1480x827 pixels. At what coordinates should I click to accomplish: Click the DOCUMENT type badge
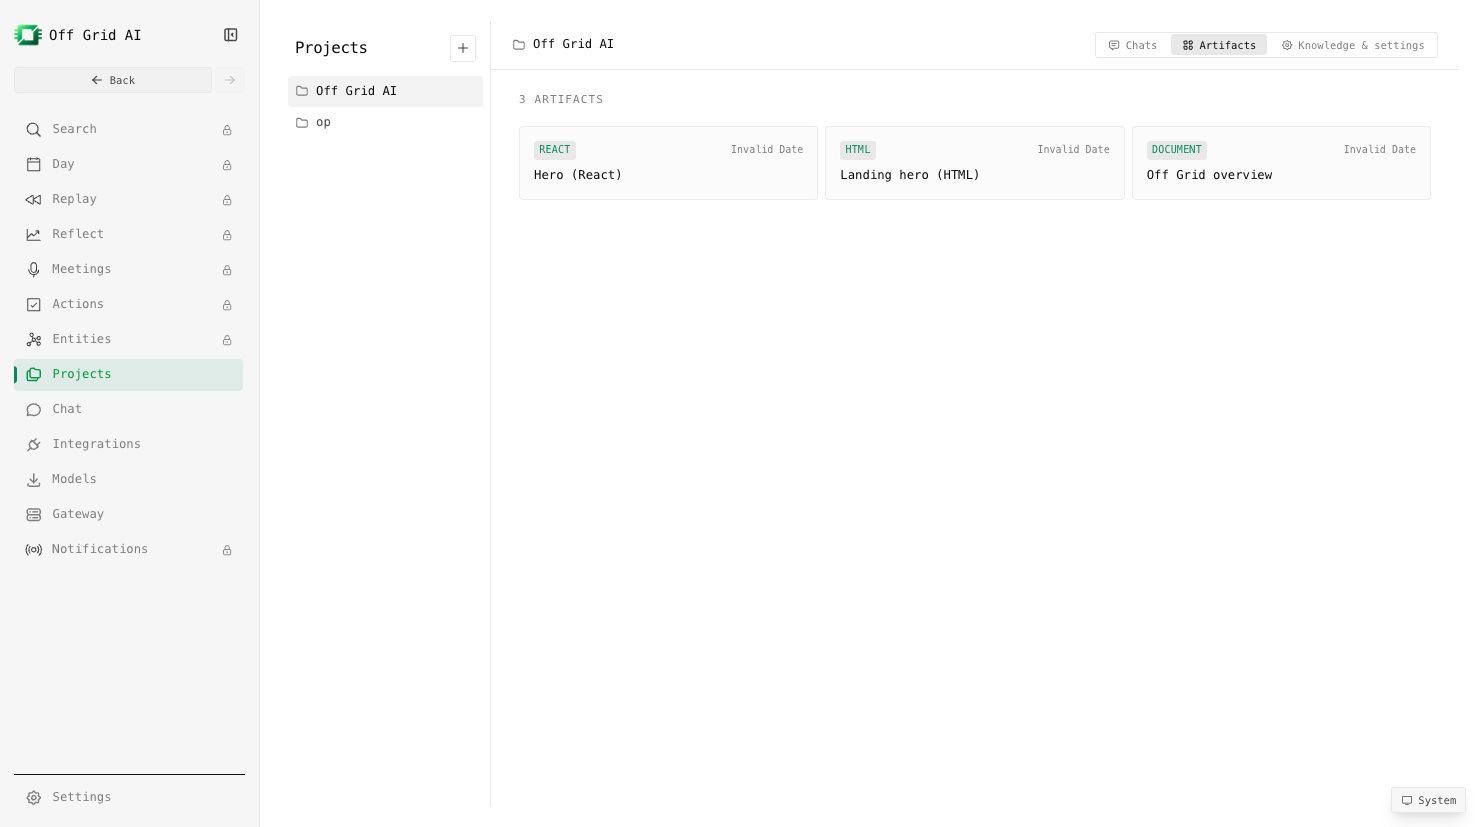pos(1177,150)
